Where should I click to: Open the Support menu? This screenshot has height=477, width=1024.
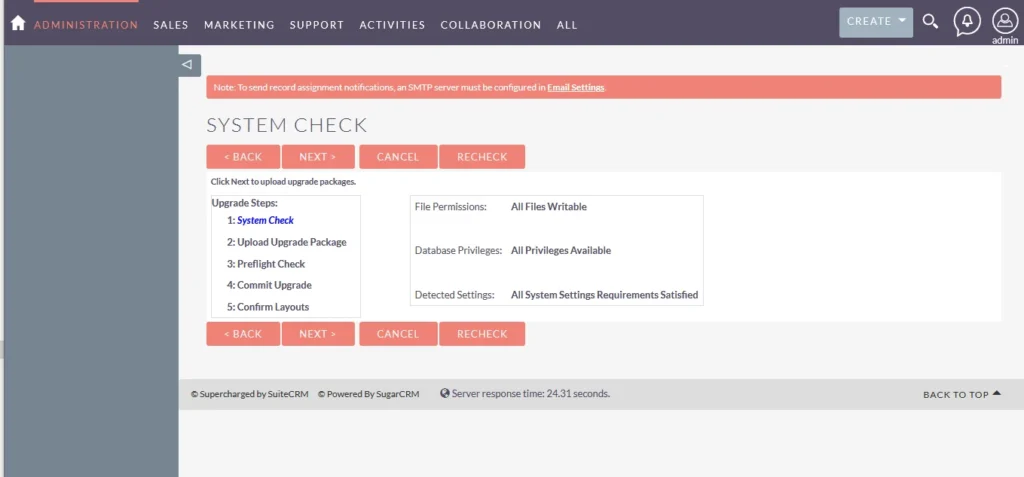point(316,25)
